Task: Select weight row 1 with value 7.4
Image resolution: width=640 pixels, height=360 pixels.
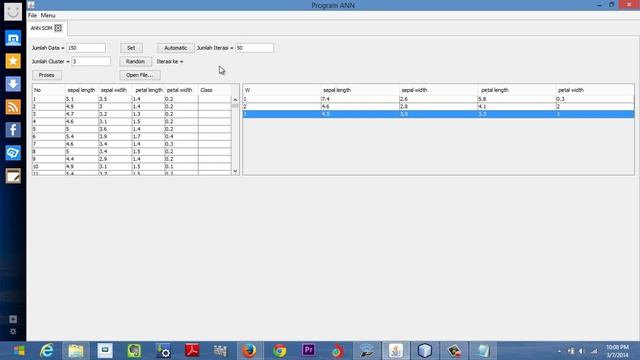Action: 438,99
